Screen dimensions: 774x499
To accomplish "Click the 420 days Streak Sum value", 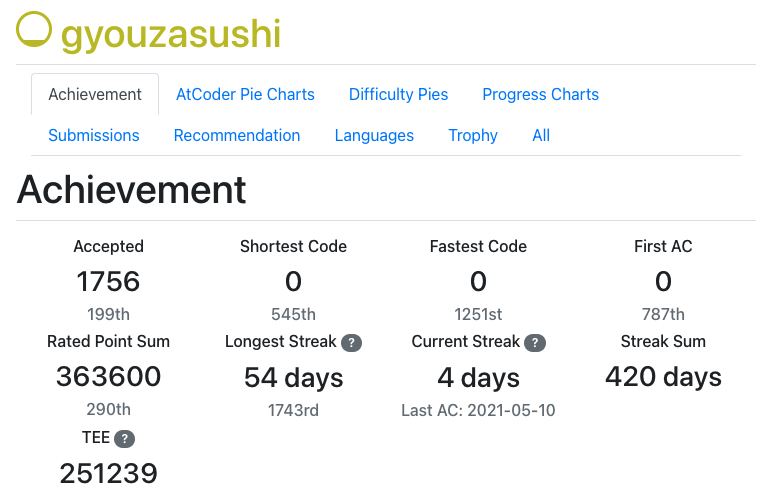I will (663, 377).
